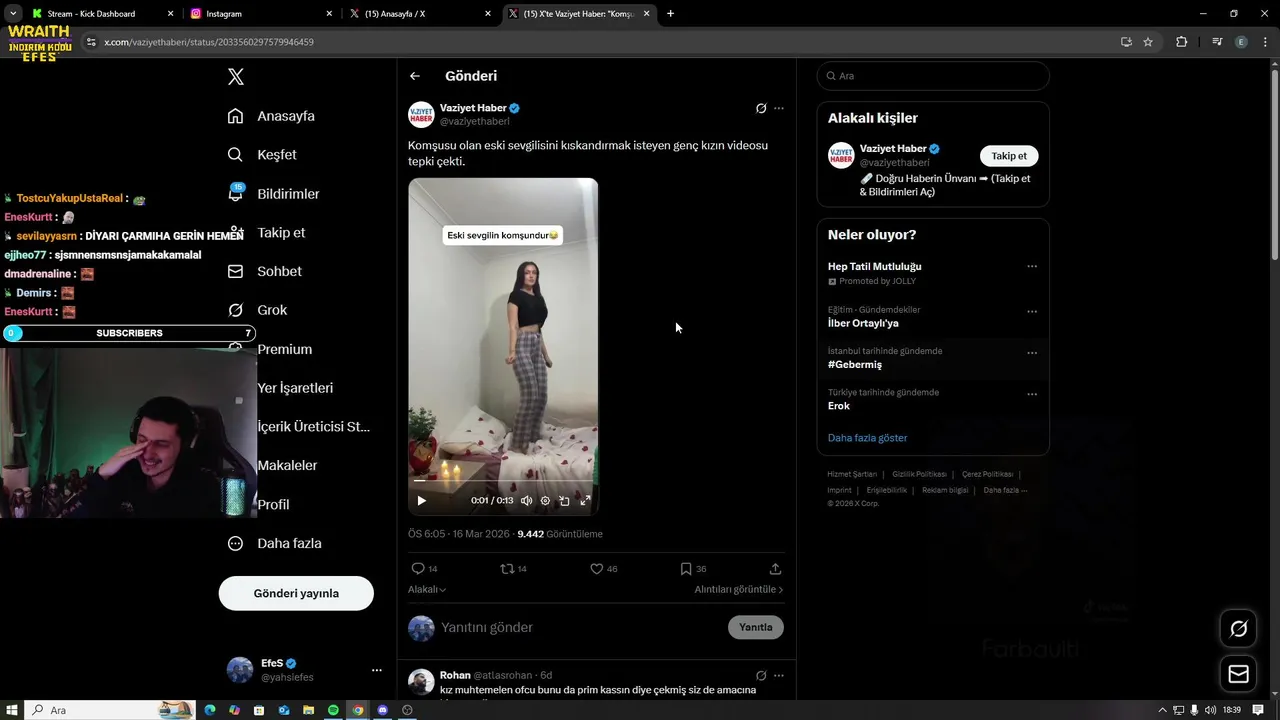Click the Yanıtla reply button
This screenshot has width=1280, height=720.
756,627
